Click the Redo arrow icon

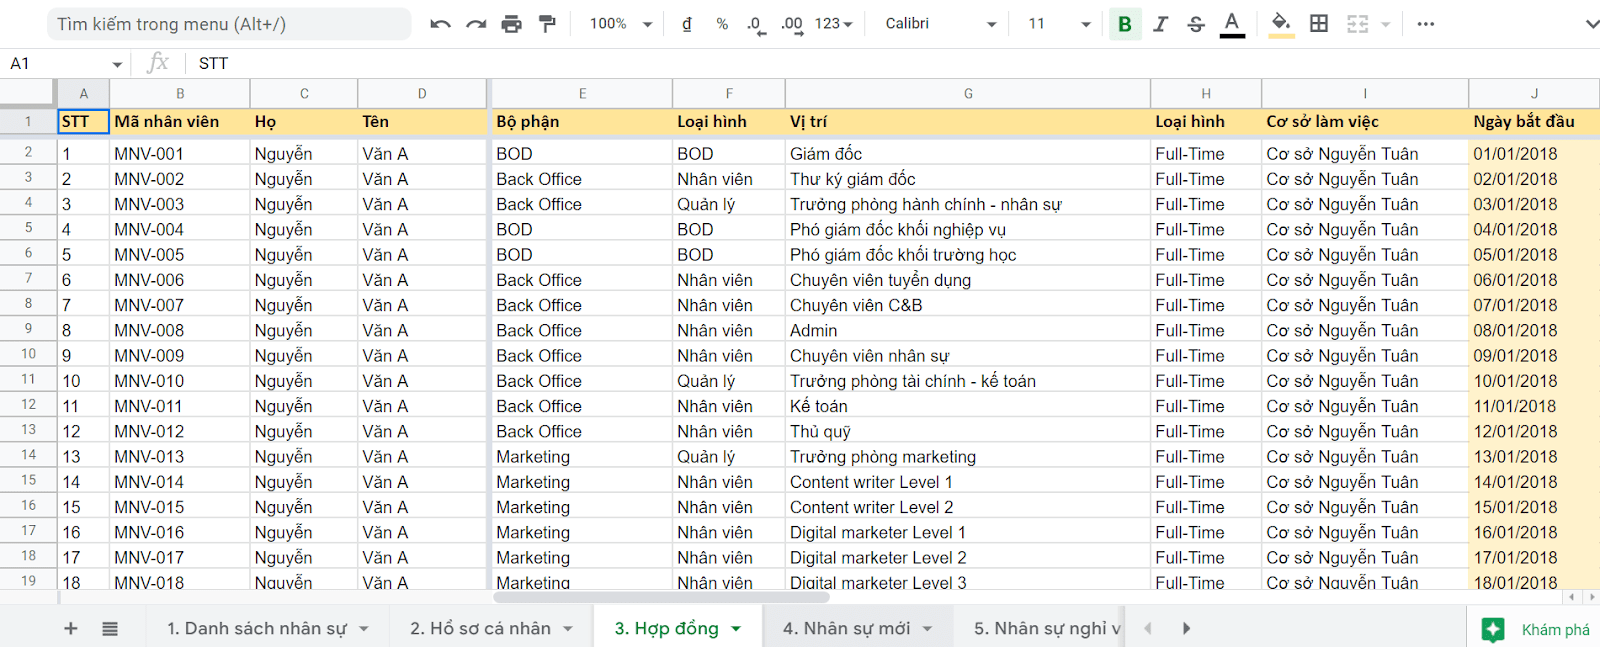point(476,24)
